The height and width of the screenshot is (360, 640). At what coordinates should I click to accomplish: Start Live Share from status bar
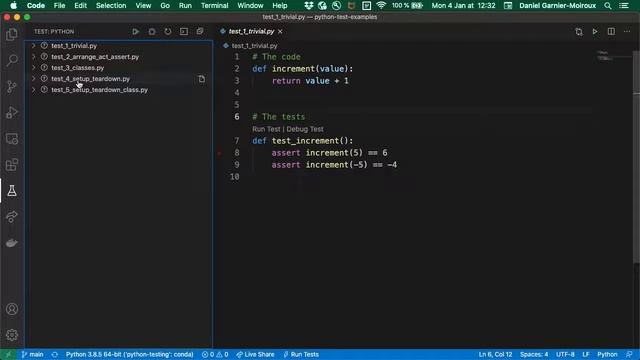click(256, 354)
